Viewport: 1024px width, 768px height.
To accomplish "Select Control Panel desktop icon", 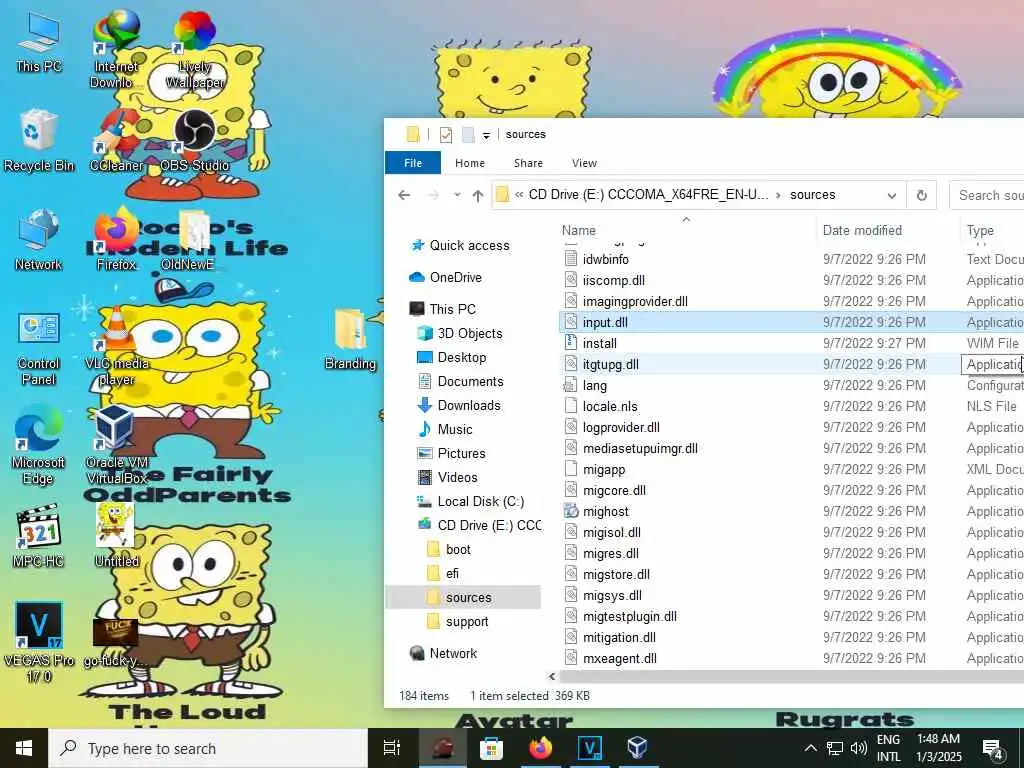I will tap(39, 347).
